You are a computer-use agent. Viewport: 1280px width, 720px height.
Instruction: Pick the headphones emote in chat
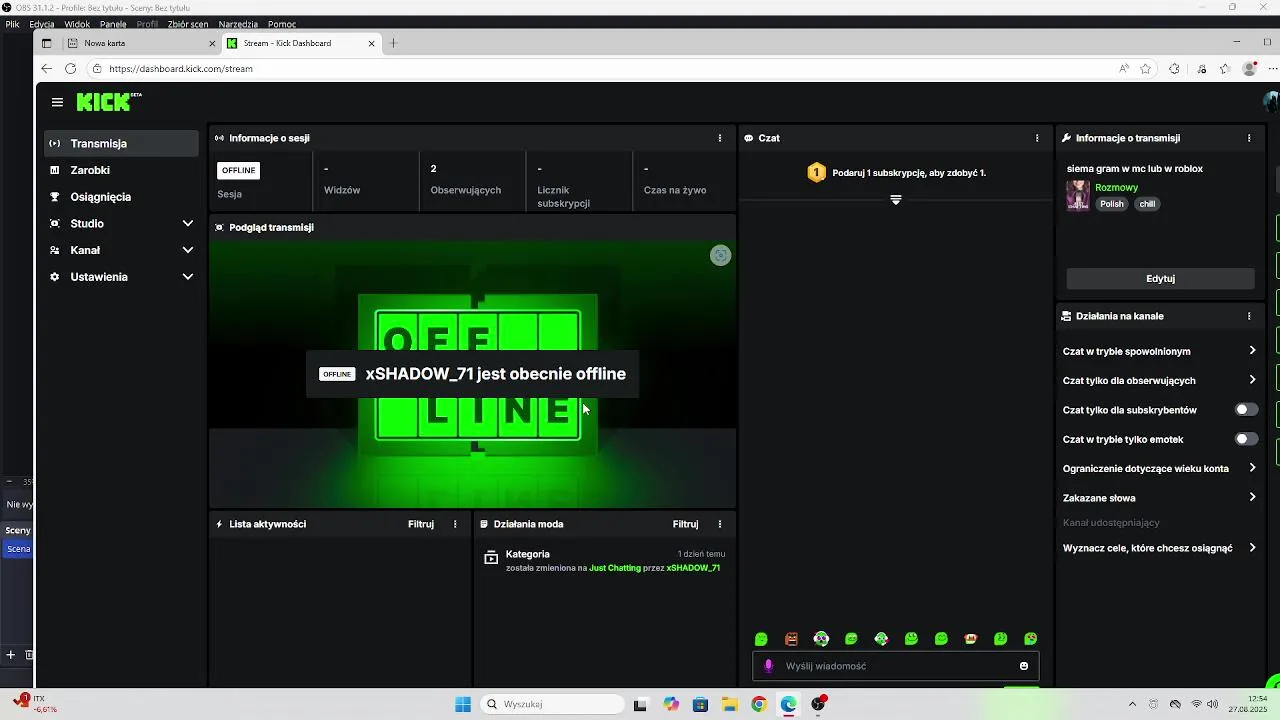click(821, 639)
